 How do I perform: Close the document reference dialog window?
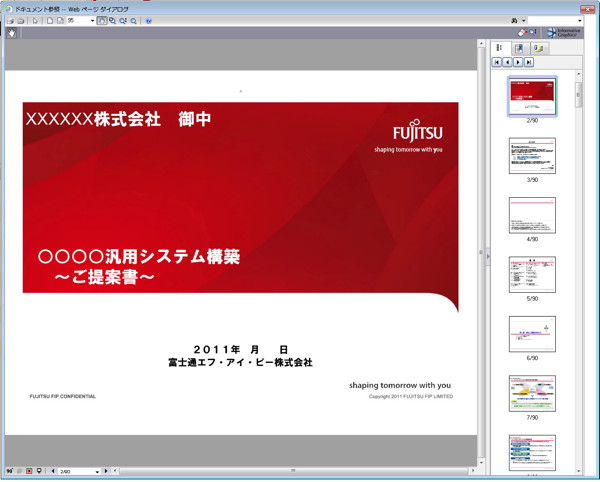[587, 8]
